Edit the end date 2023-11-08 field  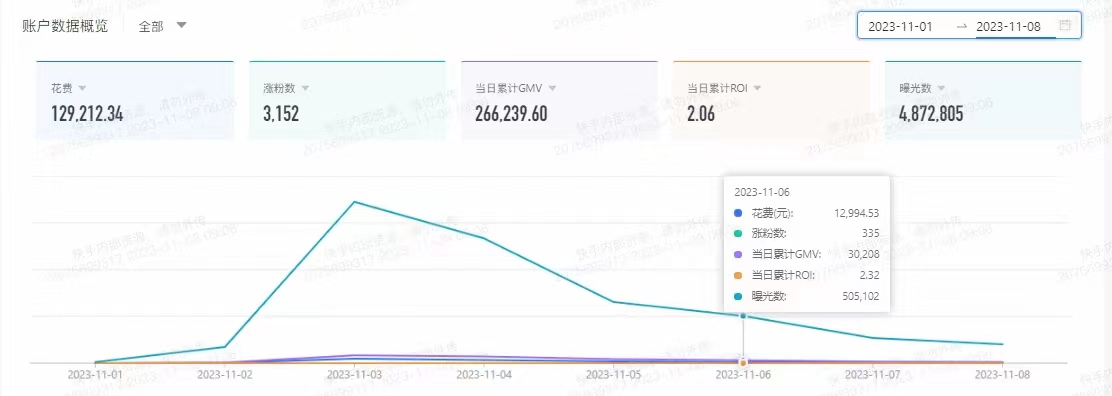tap(1008, 26)
